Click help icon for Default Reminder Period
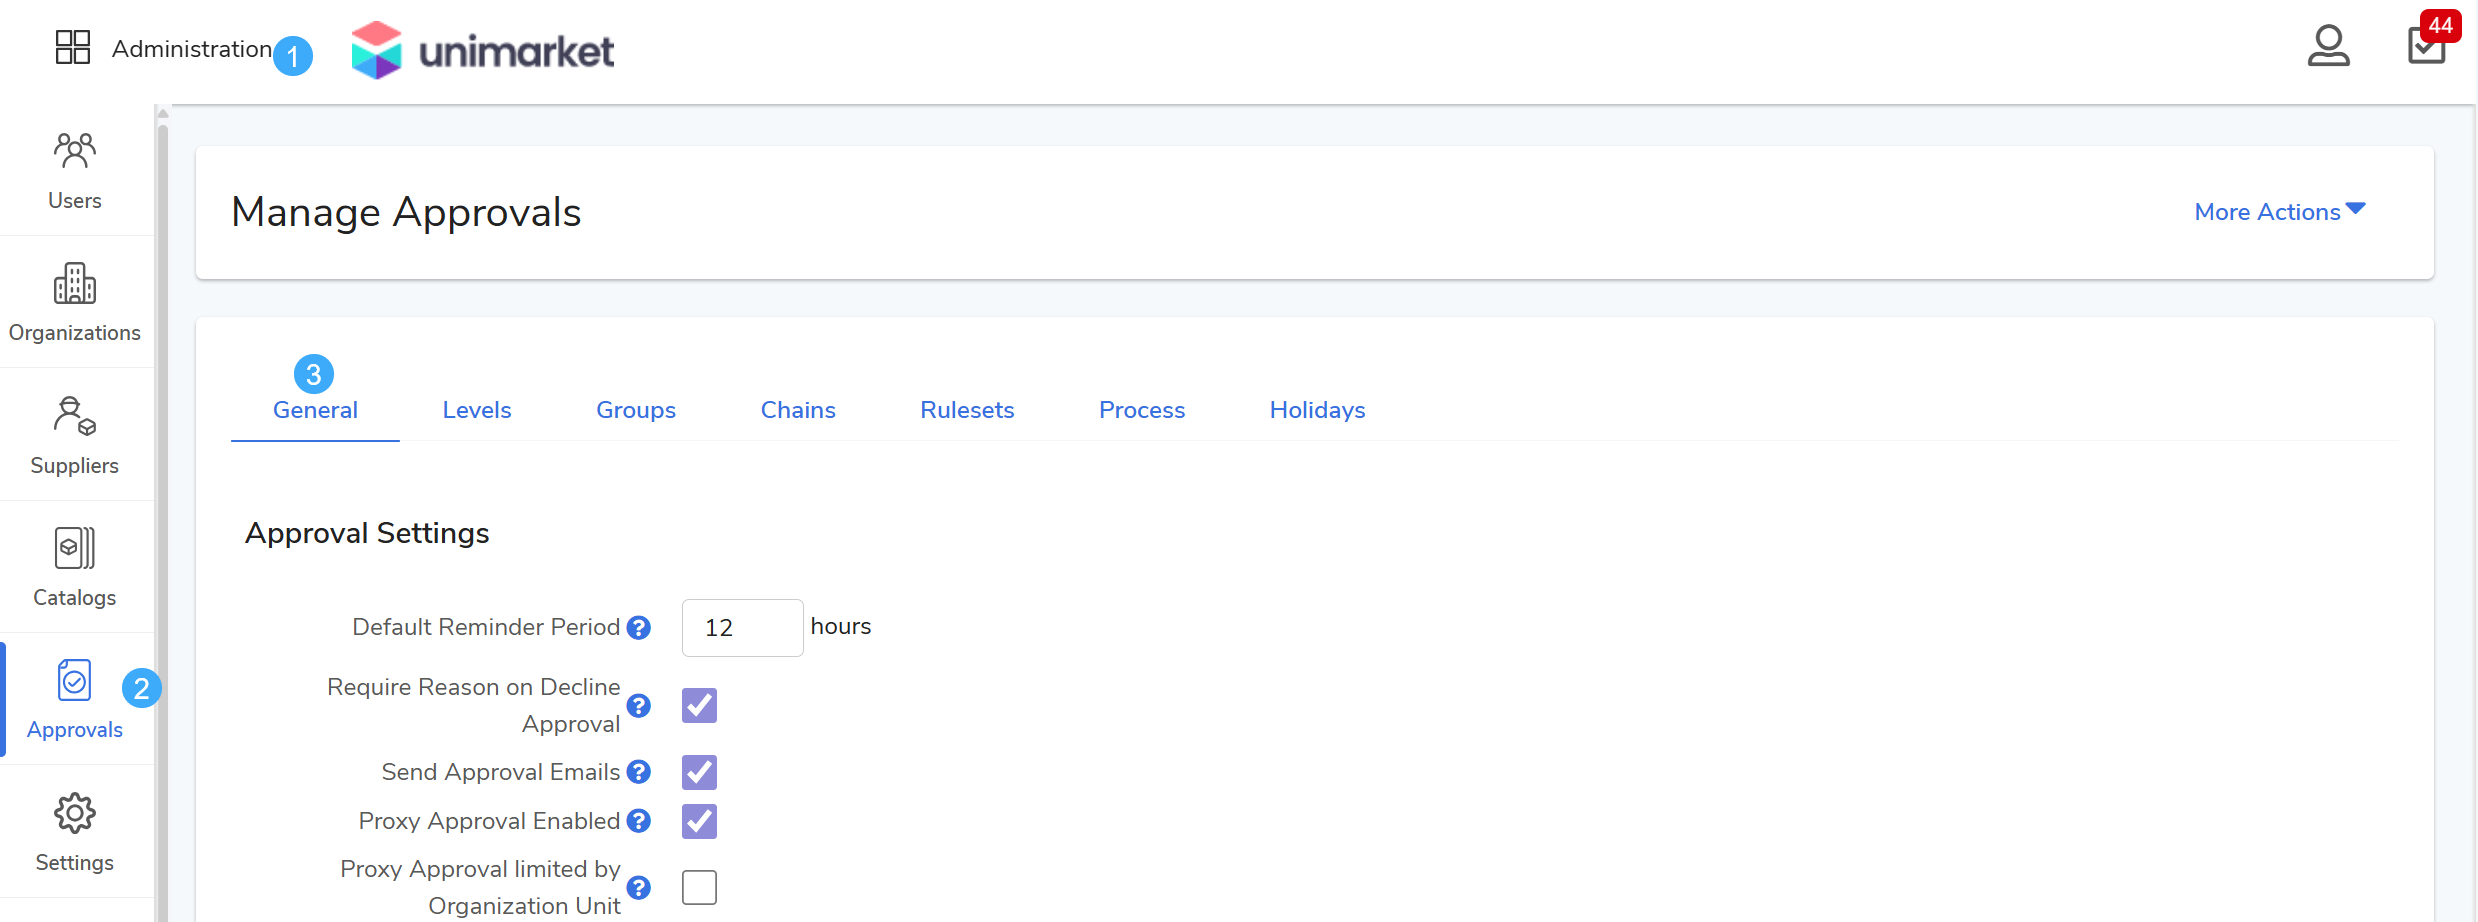The height and width of the screenshot is (922, 2478). click(x=639, y=628)
